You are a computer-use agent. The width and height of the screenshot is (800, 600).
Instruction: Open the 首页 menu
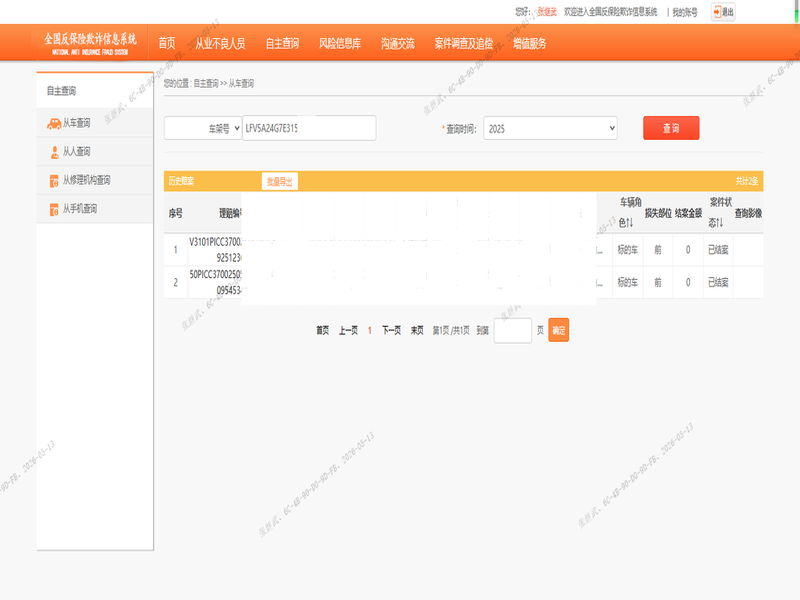click(167, 43)
